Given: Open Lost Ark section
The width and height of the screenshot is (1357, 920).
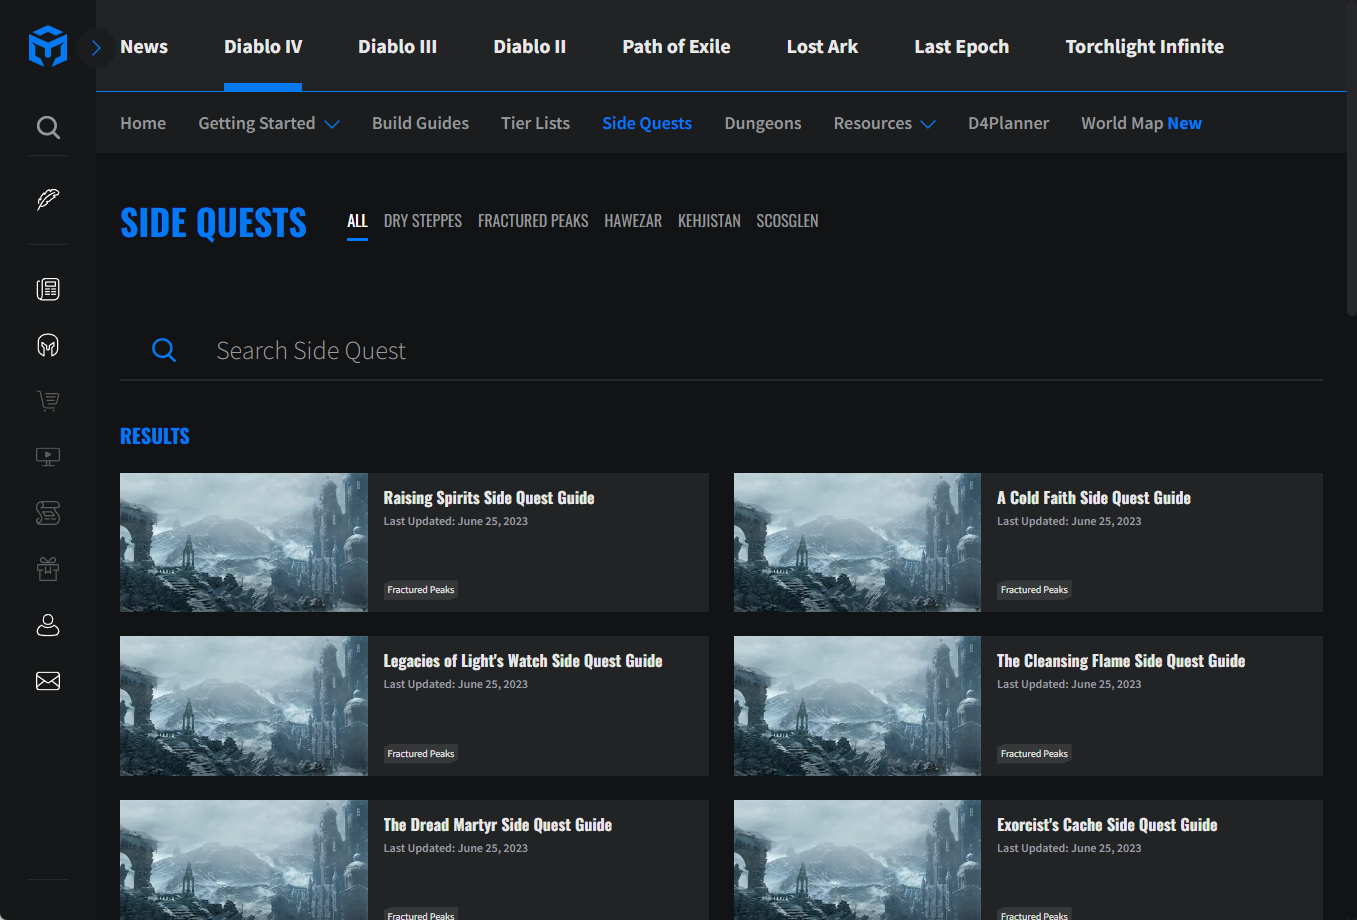Looking at the screenshot, I should tap(822, 47).
